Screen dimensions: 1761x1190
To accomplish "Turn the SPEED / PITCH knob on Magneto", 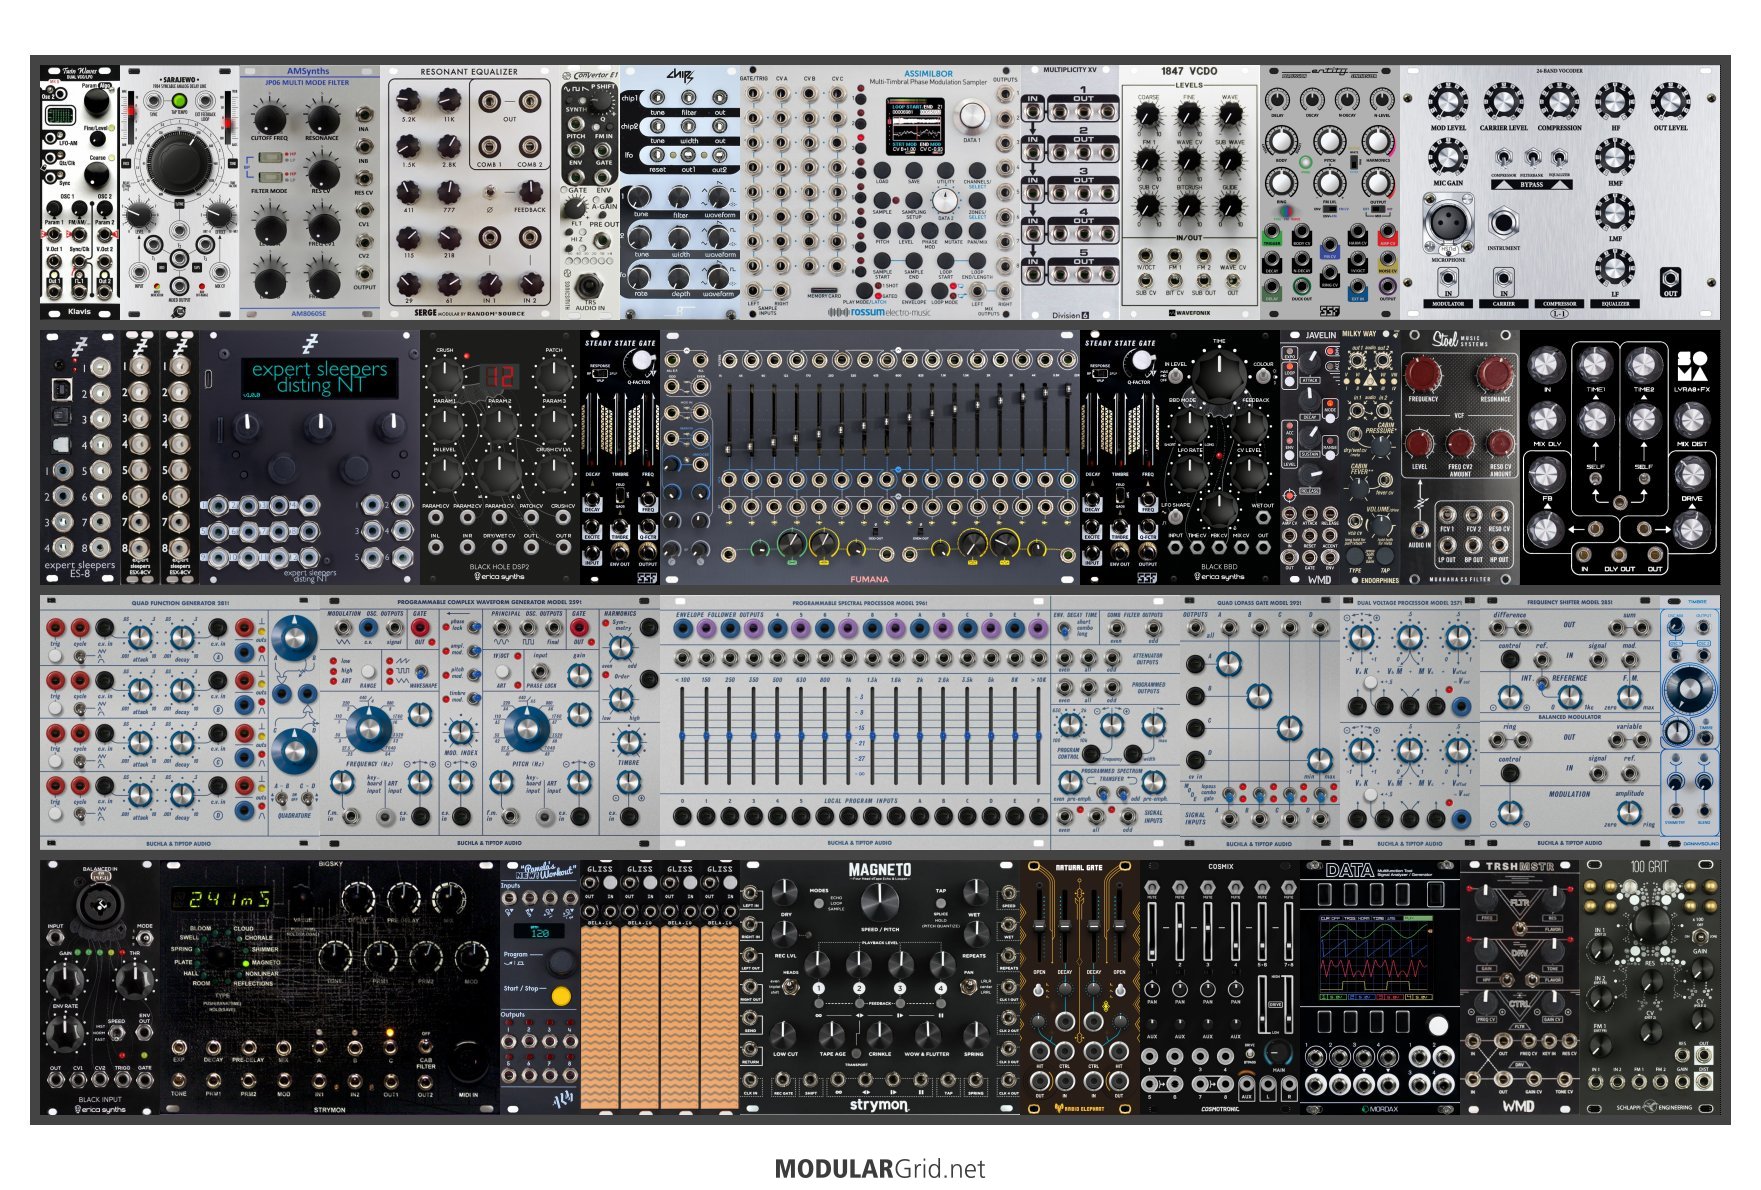I will (x=879, y=903).
